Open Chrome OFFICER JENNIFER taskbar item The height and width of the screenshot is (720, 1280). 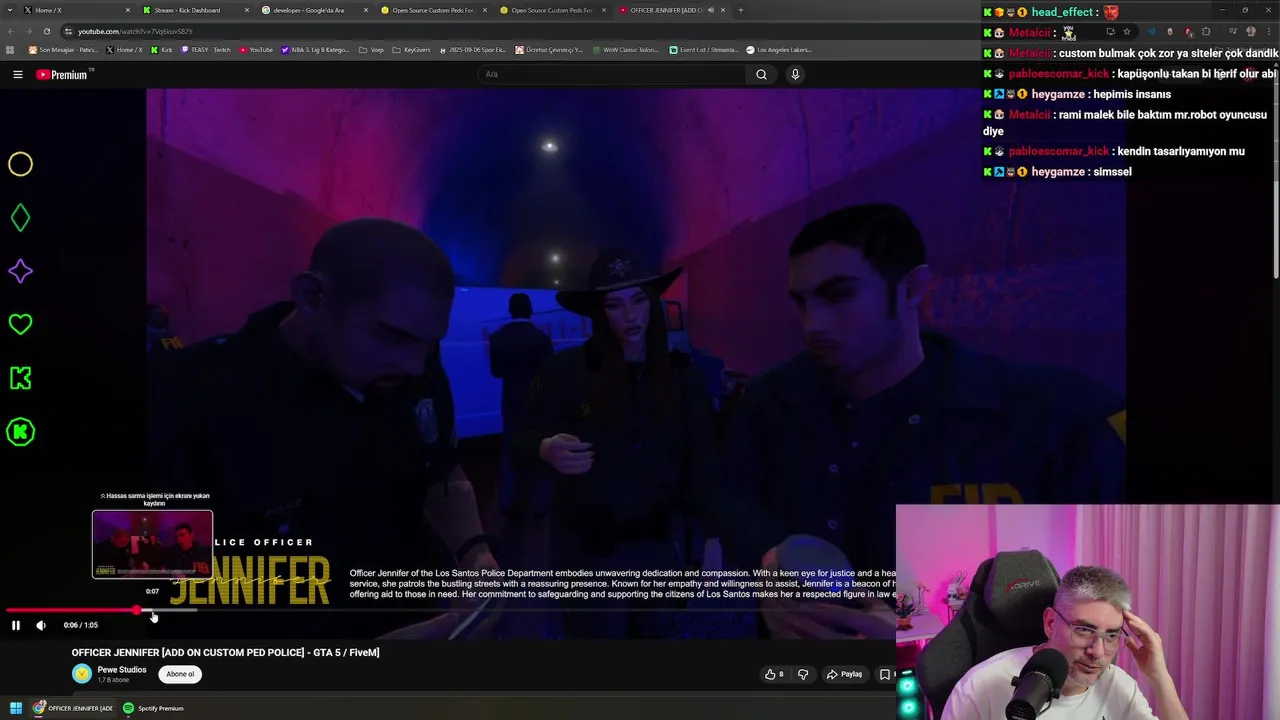pos(72,708)
